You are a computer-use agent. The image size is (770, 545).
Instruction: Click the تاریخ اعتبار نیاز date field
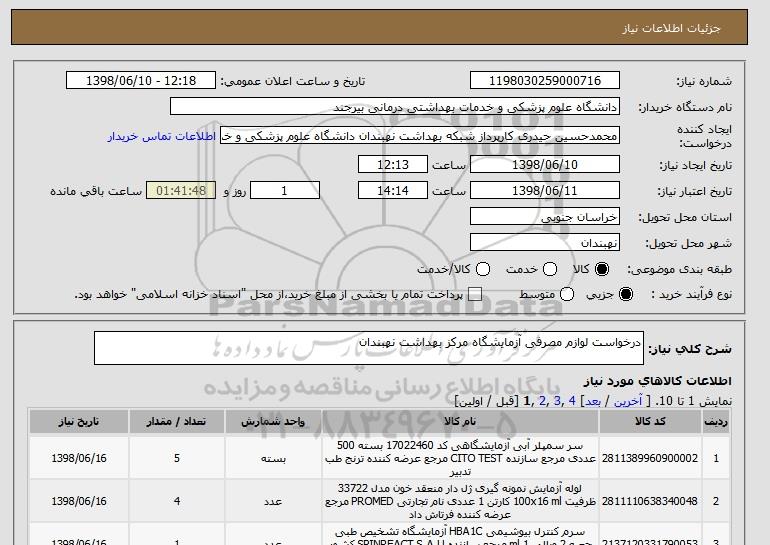coord(545,191)
